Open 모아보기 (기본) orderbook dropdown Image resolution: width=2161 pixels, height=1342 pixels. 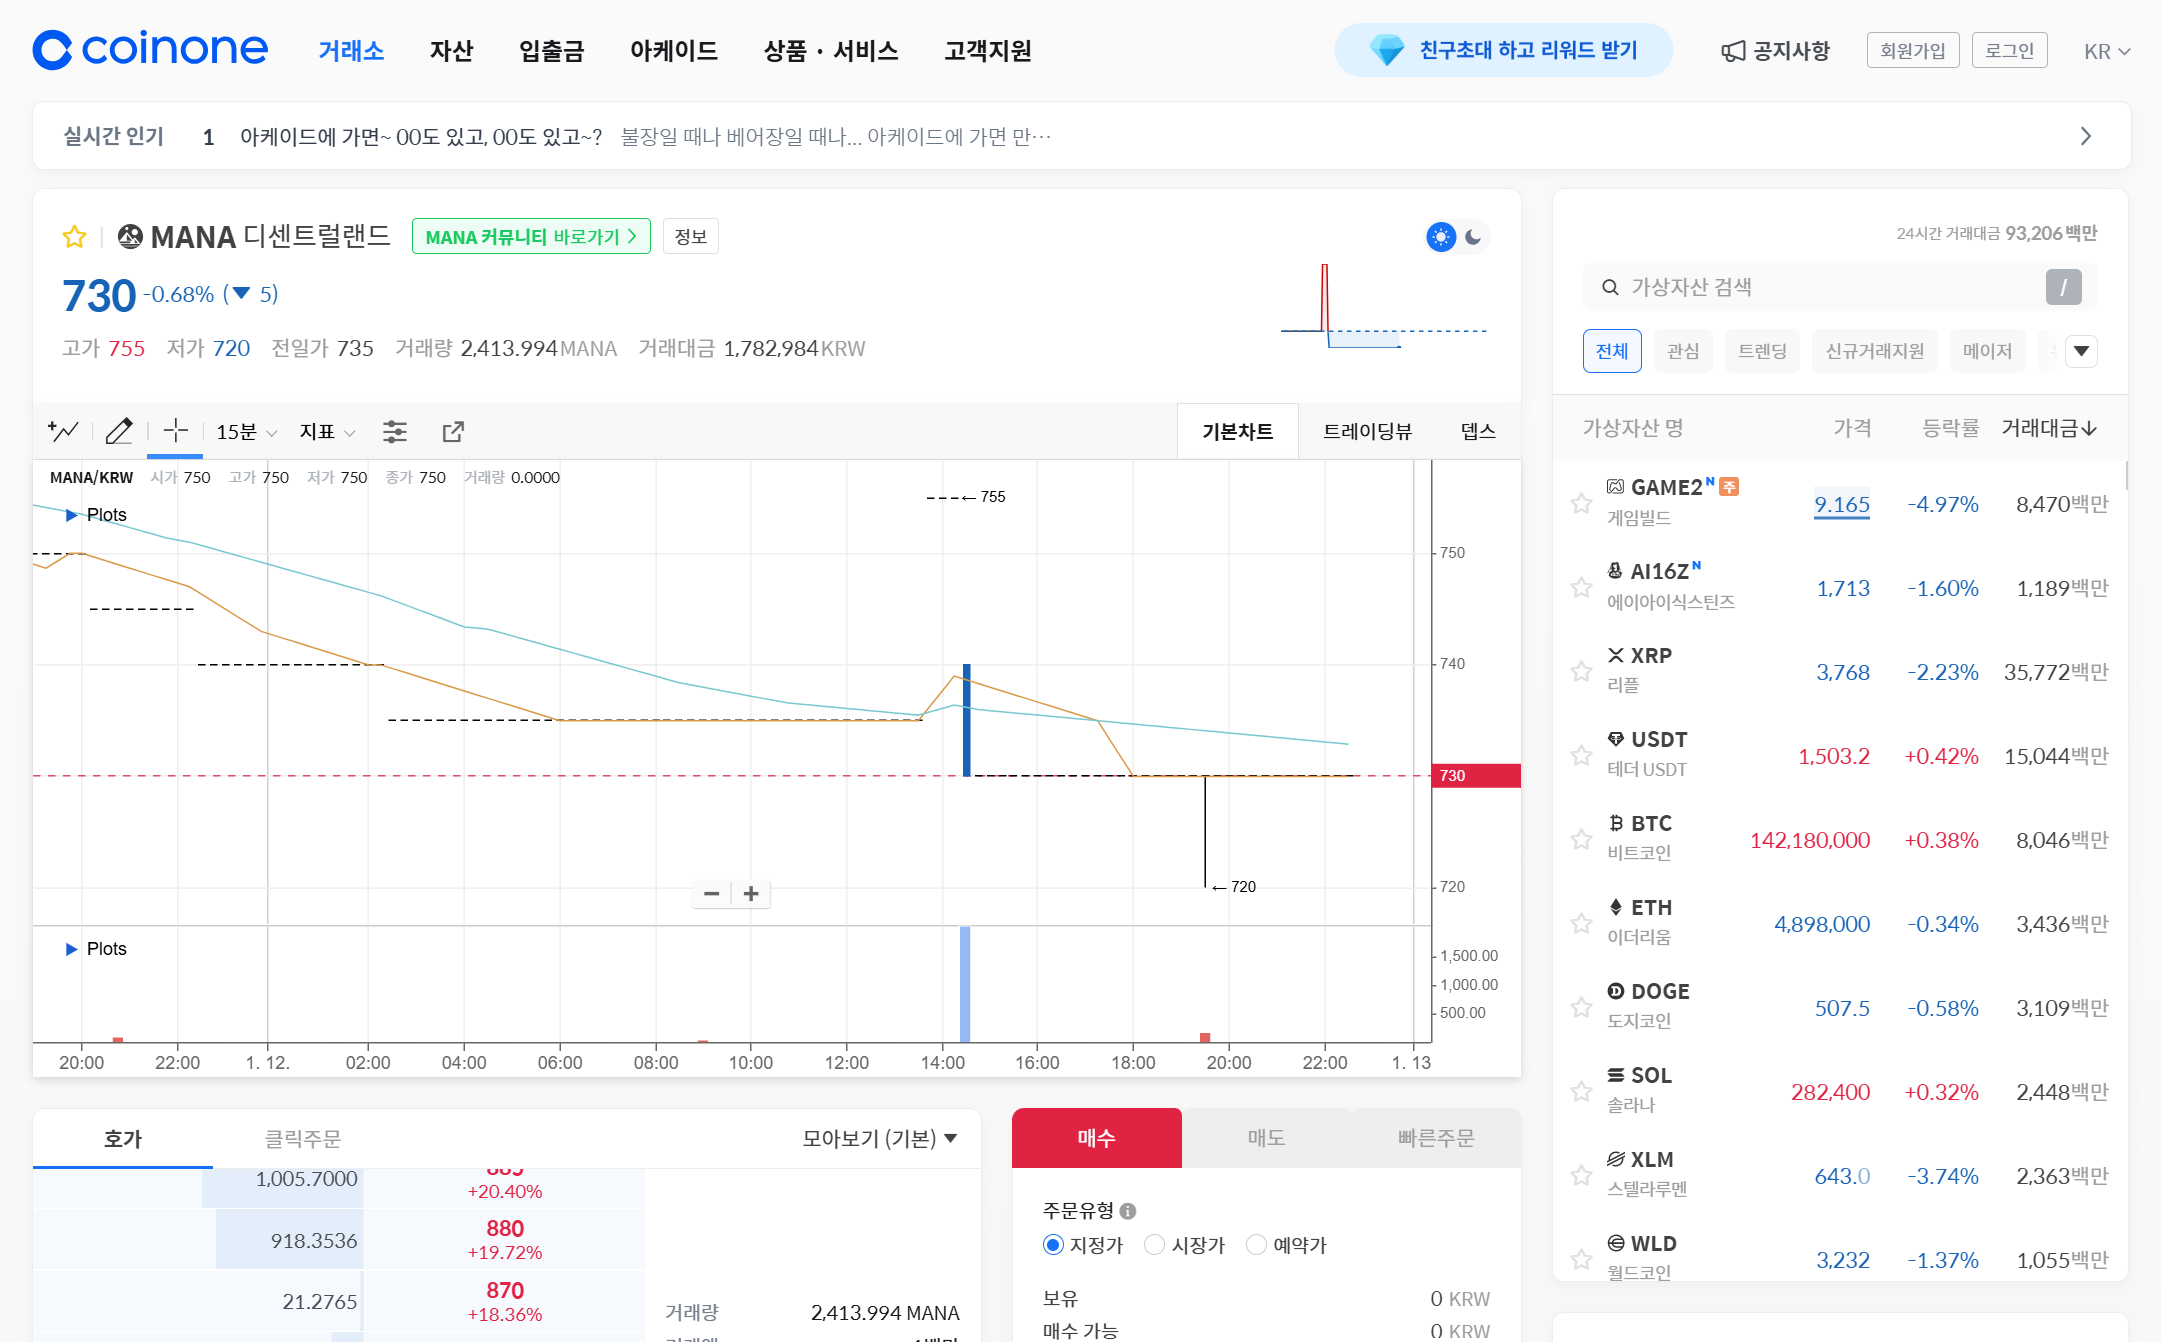879,1138
